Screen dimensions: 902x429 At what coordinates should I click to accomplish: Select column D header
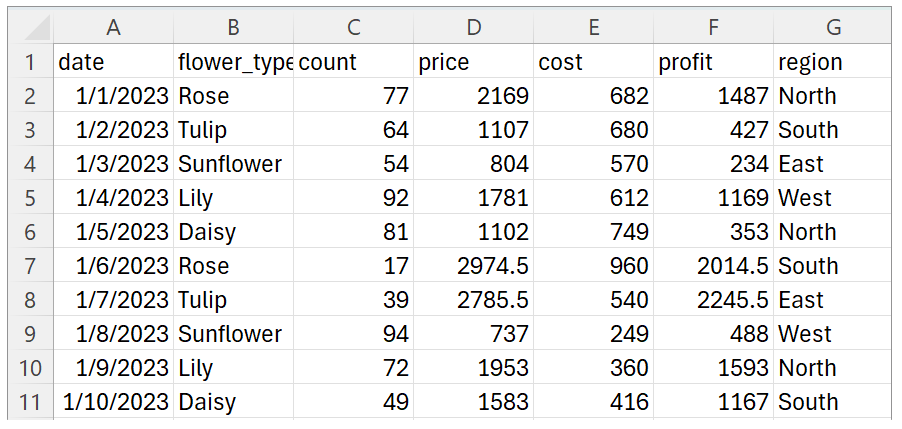point(473,28)
